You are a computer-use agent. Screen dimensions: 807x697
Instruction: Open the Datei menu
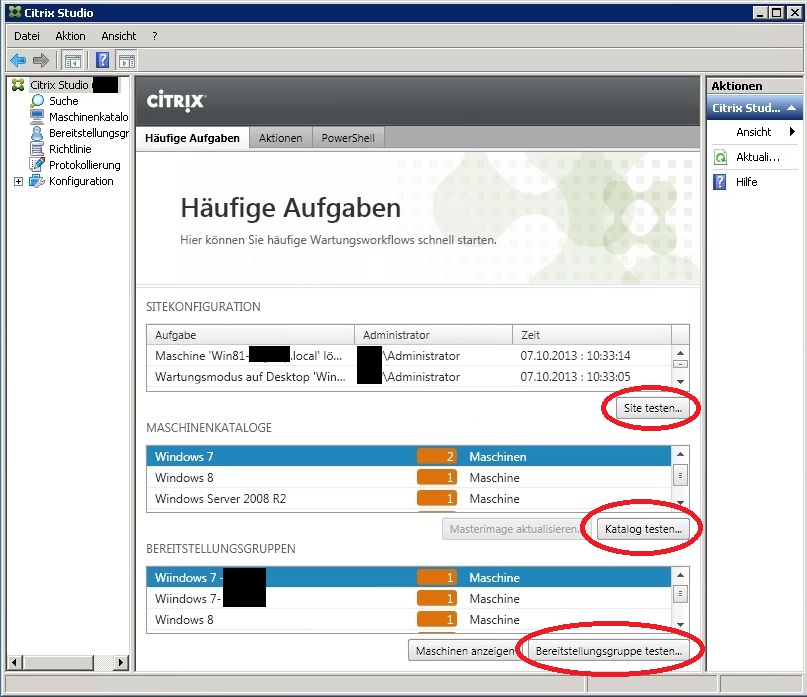[27, 36]
